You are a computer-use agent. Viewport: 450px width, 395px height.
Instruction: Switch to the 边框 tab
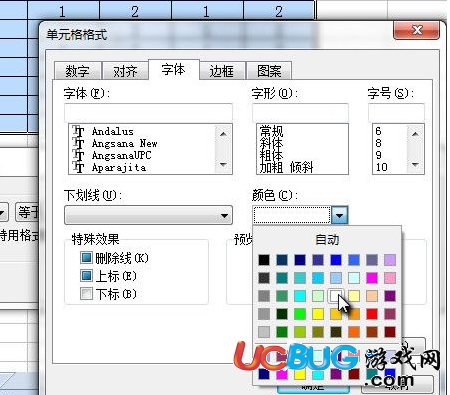(221, 71)
